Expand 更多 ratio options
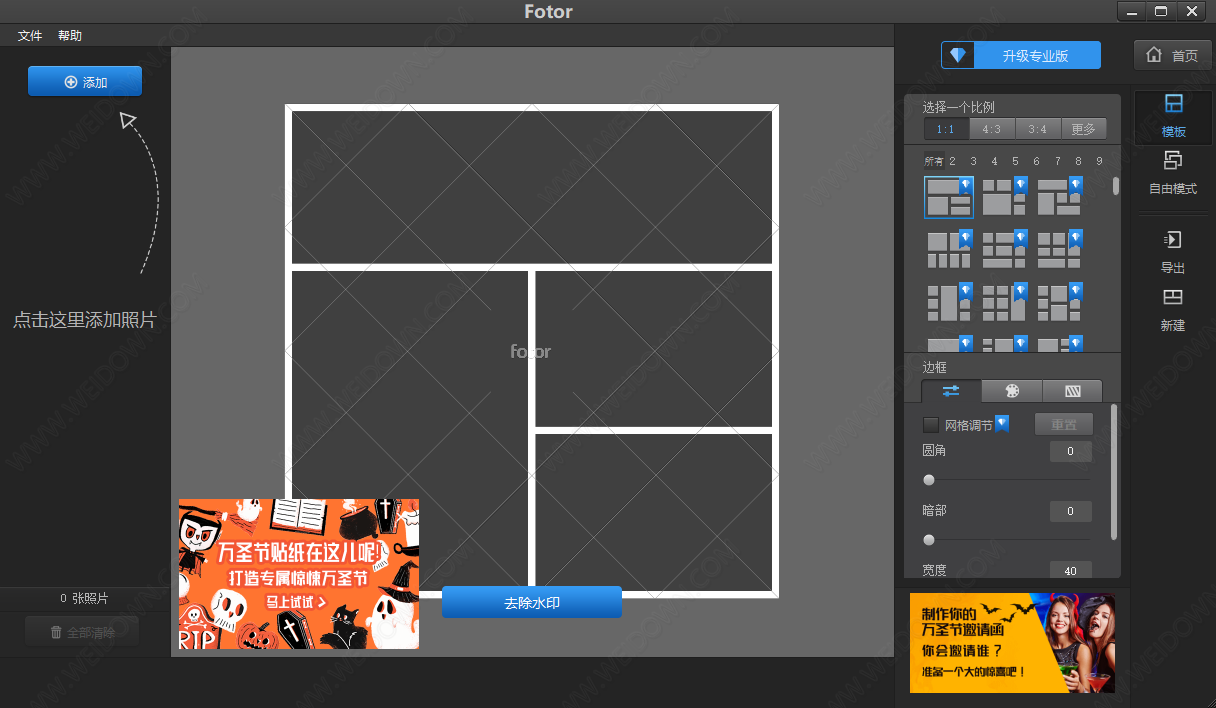The height and width of the screenshot is (708, 1216). click(1083, 129)
